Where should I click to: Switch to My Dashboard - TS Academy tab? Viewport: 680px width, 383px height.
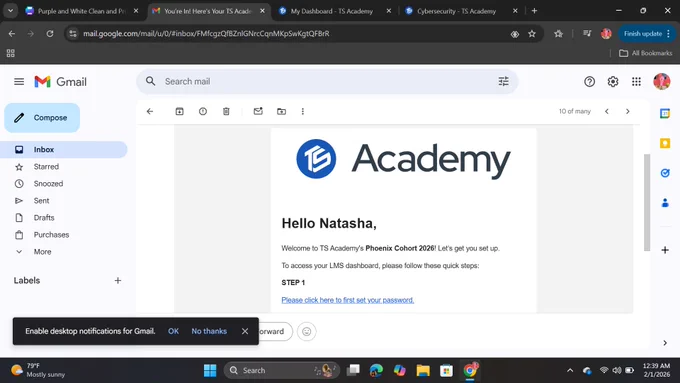point(332,11)
